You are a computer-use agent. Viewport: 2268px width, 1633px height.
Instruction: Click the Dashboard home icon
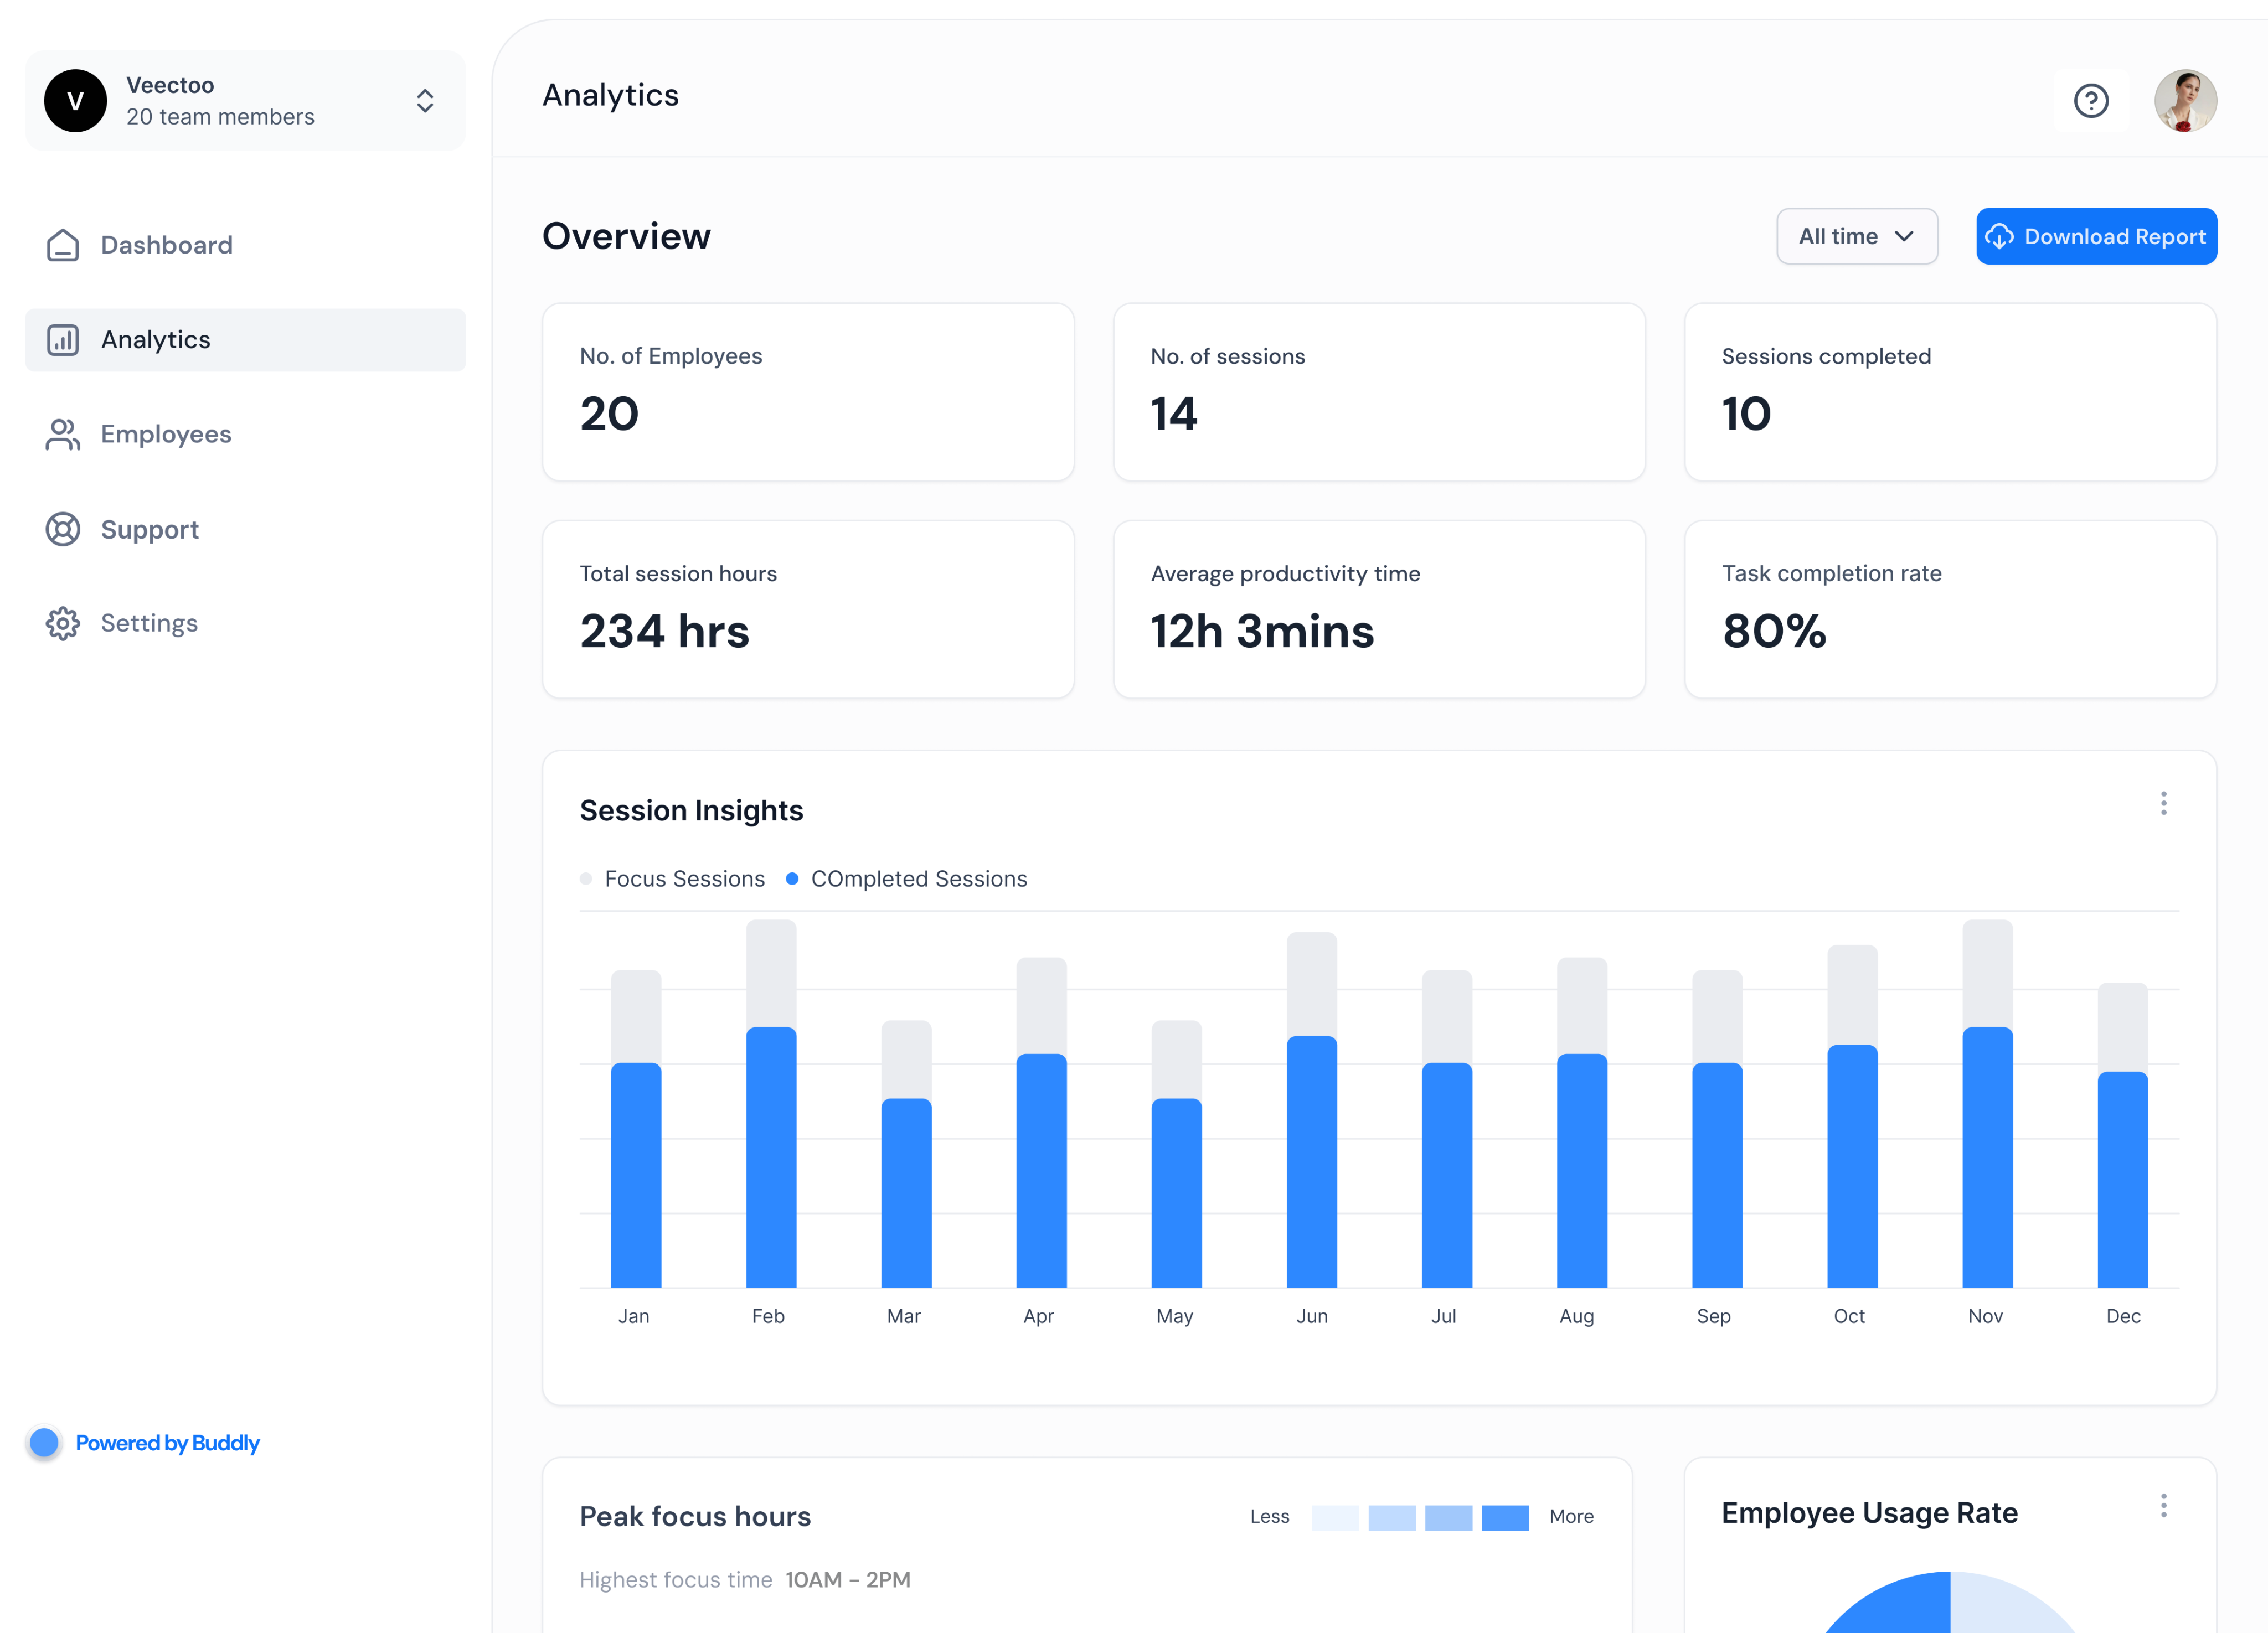tap(63, 245)
